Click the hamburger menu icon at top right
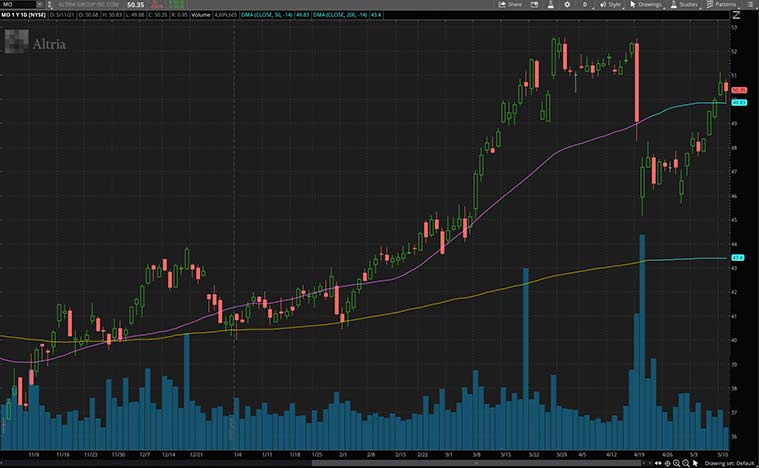Screen dimensions: 759x468 [750, 4]
